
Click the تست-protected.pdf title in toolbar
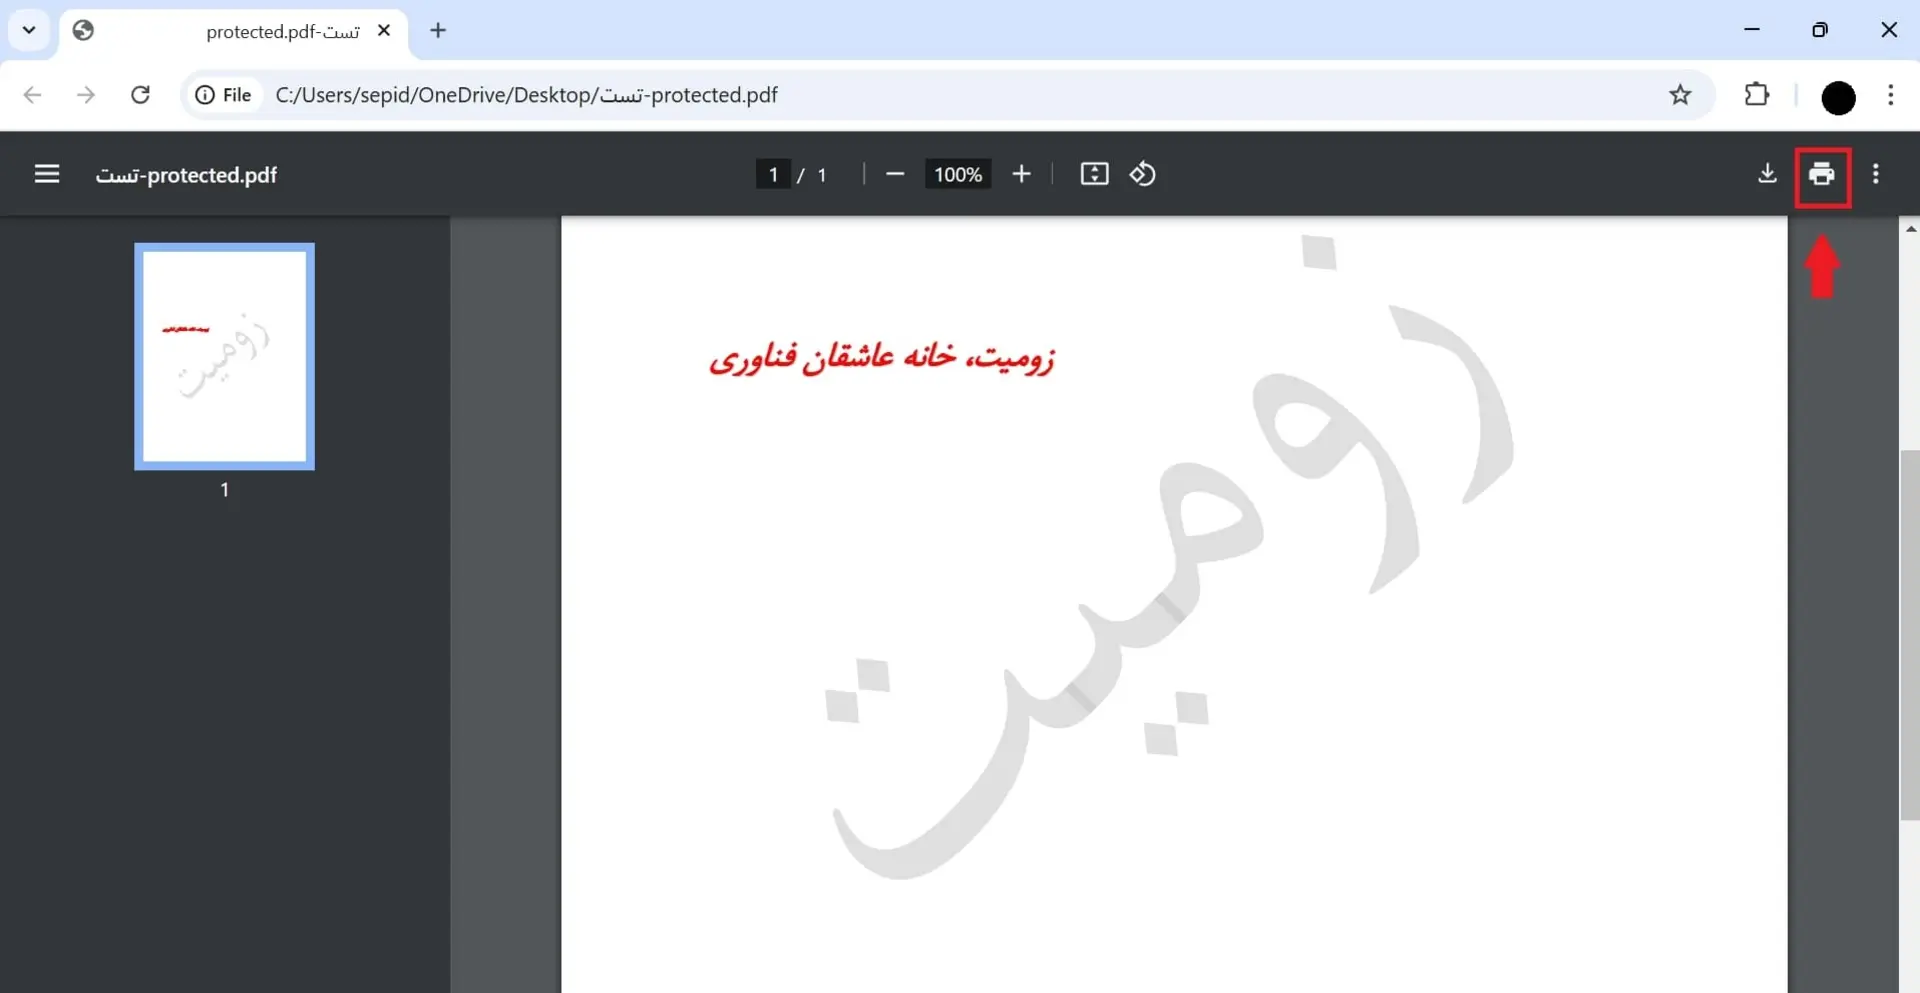tap(186, 175)
